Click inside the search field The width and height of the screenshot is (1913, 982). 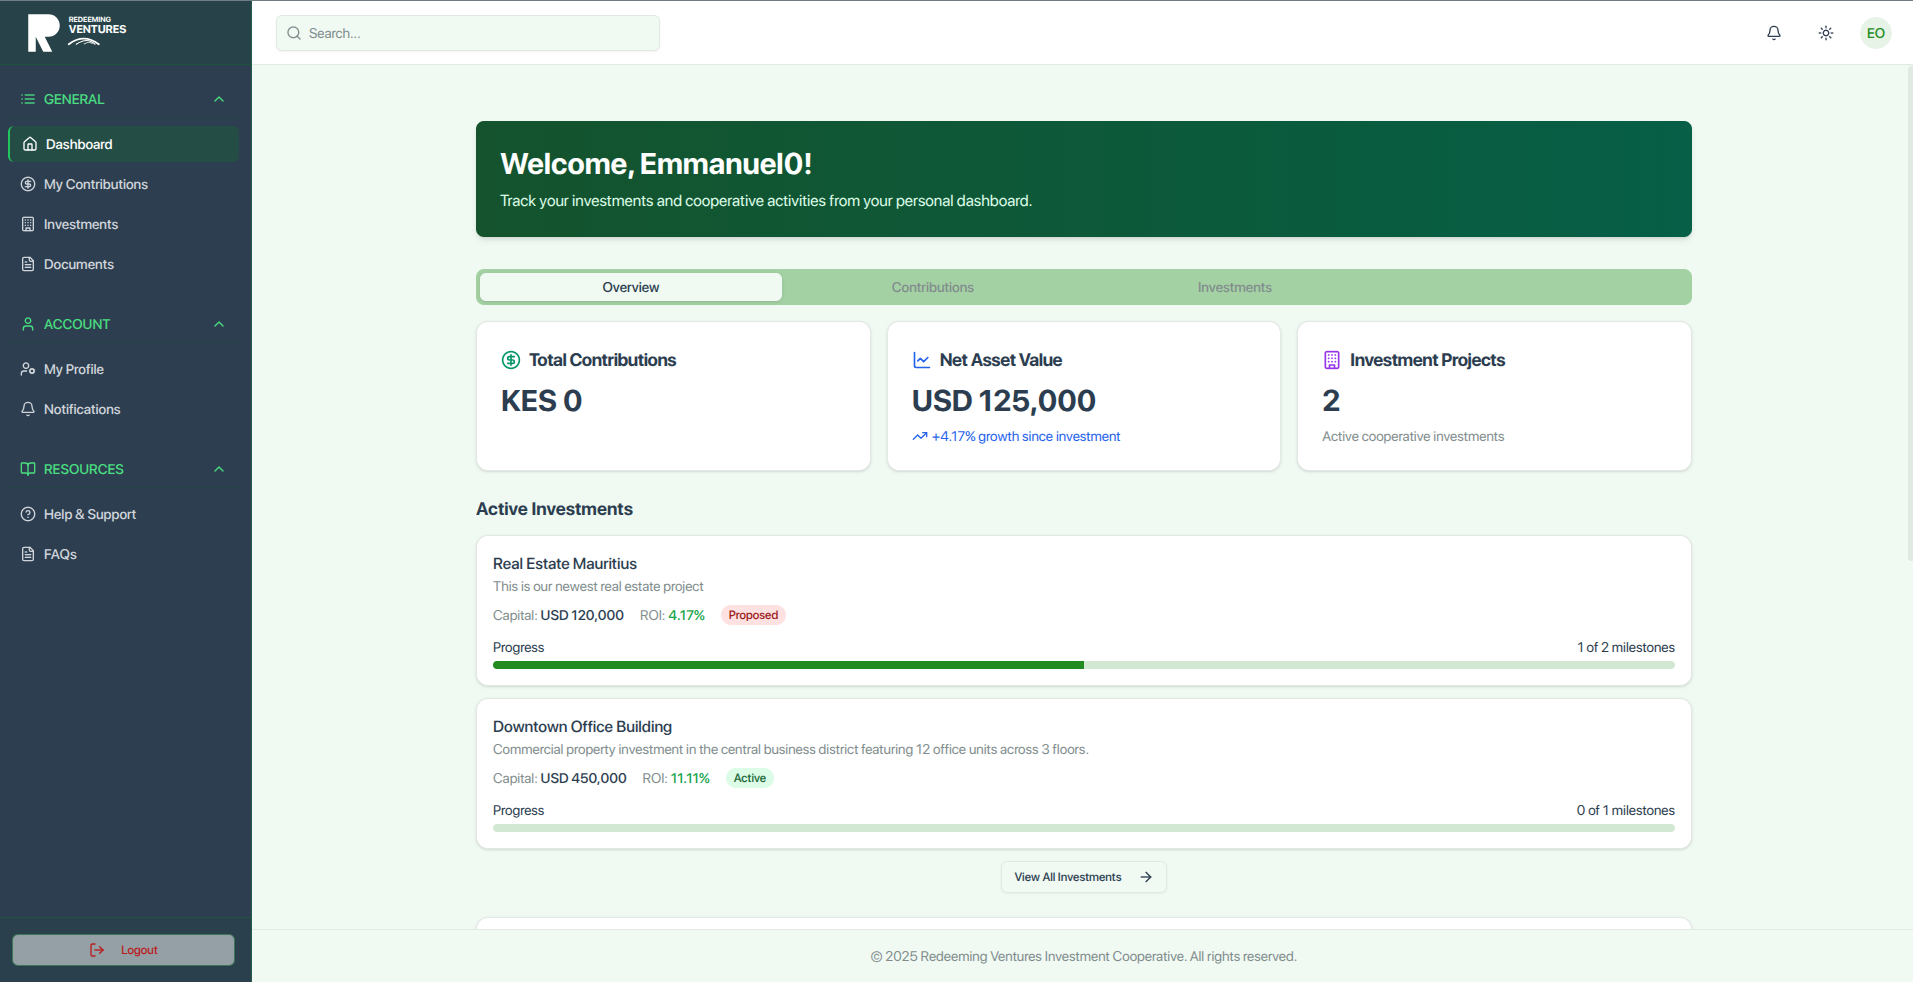467,33
